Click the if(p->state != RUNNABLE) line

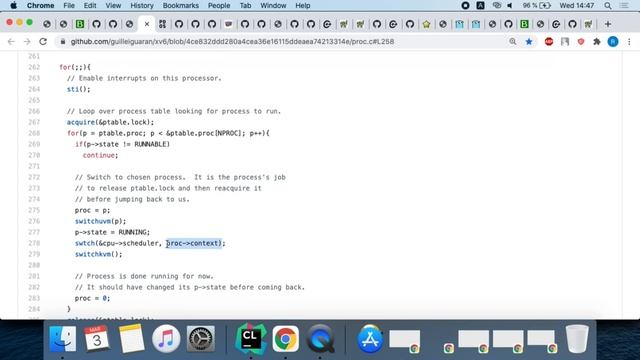click(122, 144)
